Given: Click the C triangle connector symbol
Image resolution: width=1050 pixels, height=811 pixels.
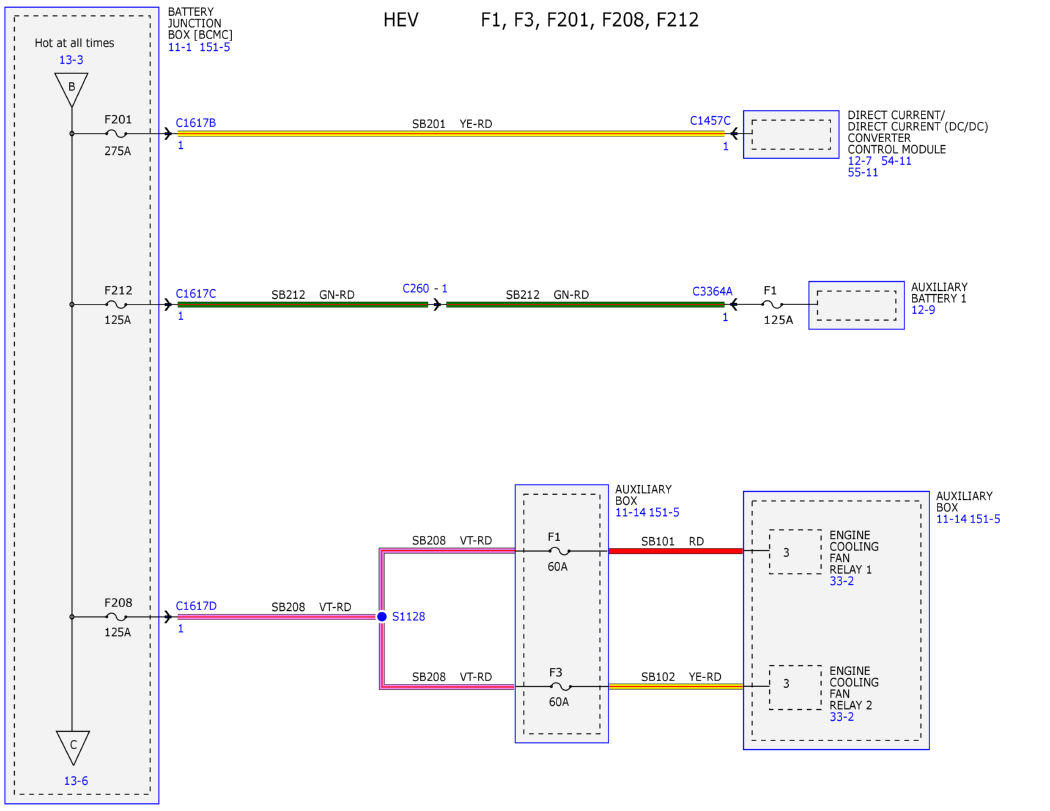Looking at the screenshot, I should (x=73, y=747).
